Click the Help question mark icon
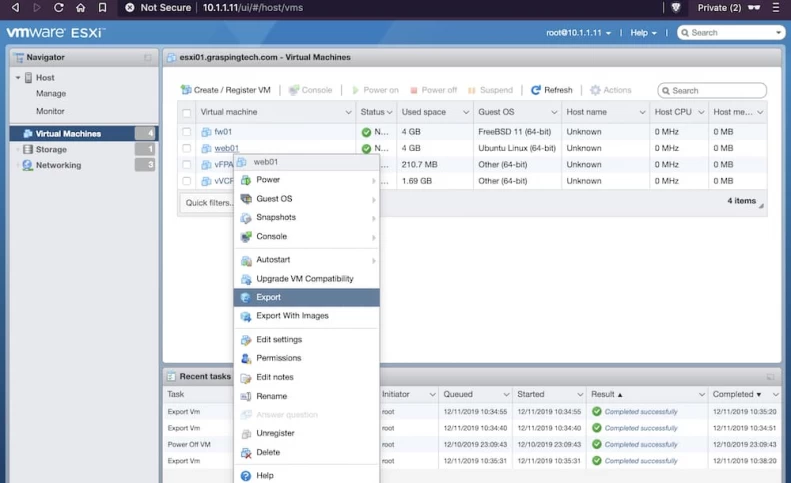 click(246, 476)
